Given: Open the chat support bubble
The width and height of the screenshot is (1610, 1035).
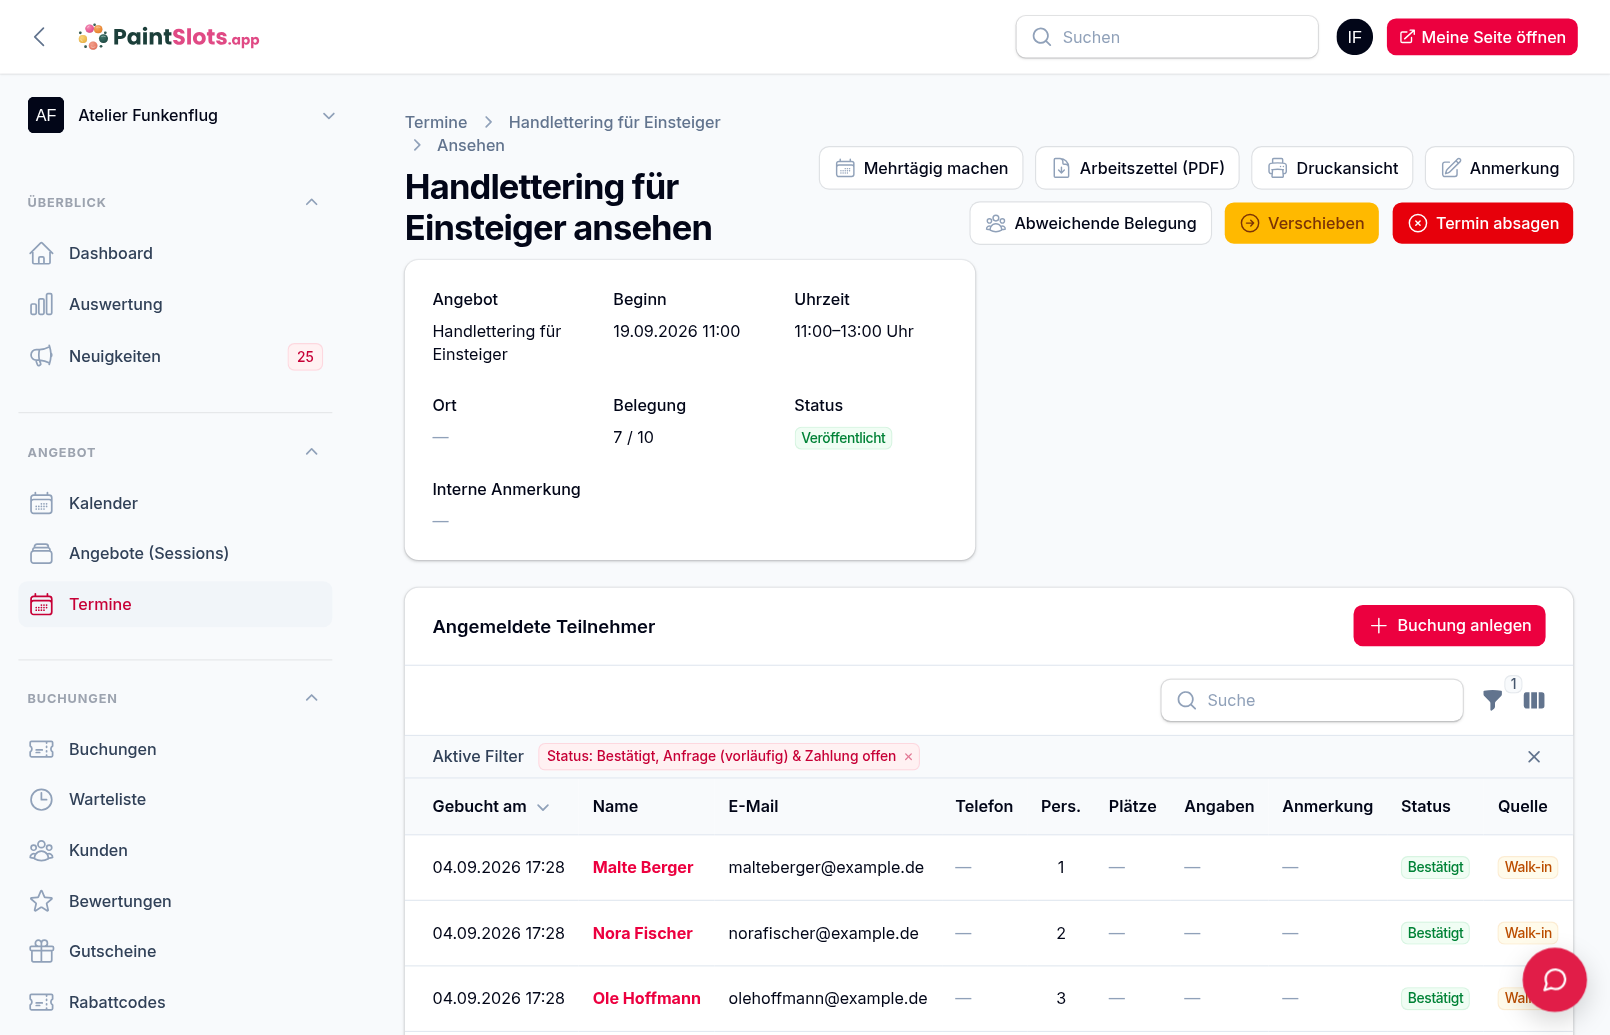Looking at the screenshot, I should [1554, 980].
